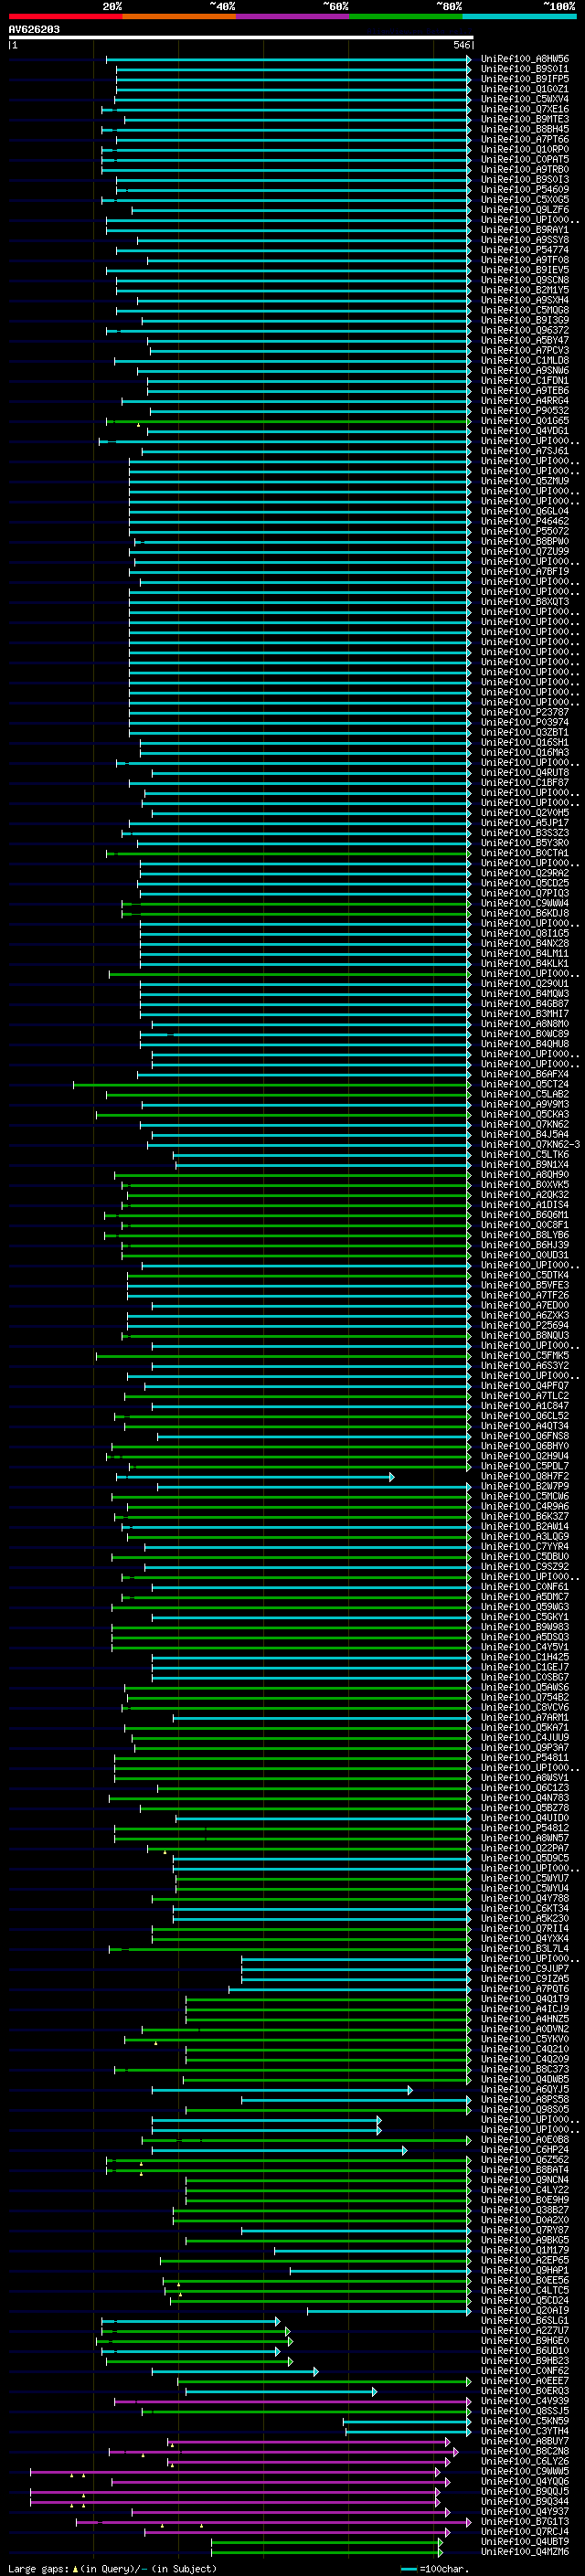Open hit UniRef100_P54774
Viewport: 585px width, 2576px height.
pyautogui.click(x=525, y=250)
